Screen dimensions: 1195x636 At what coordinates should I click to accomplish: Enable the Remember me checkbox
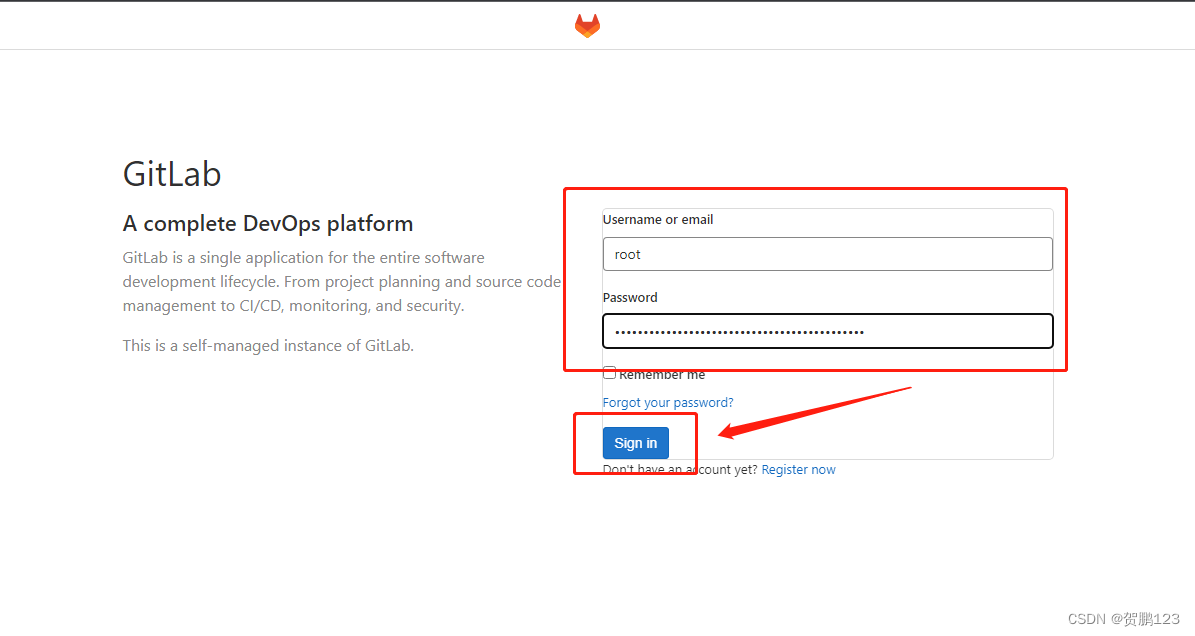[610, 373]
